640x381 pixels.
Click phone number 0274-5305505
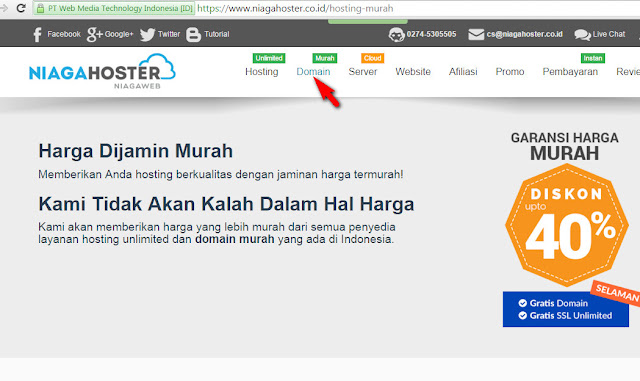(431, 34)
